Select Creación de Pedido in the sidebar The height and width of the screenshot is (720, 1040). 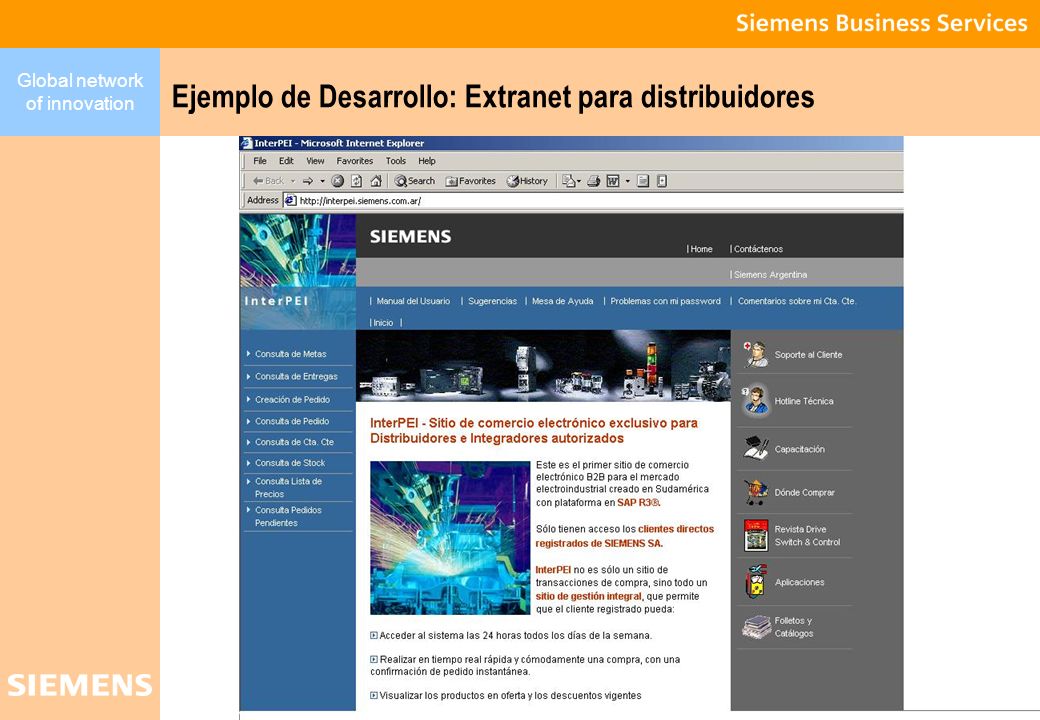tap(292, 400)
